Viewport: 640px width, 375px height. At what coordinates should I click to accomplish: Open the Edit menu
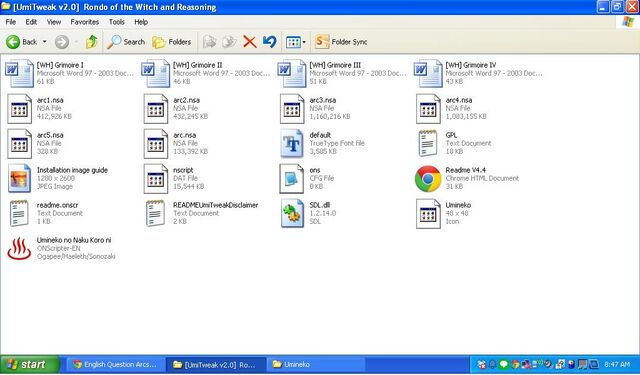(x=31, y=22)
